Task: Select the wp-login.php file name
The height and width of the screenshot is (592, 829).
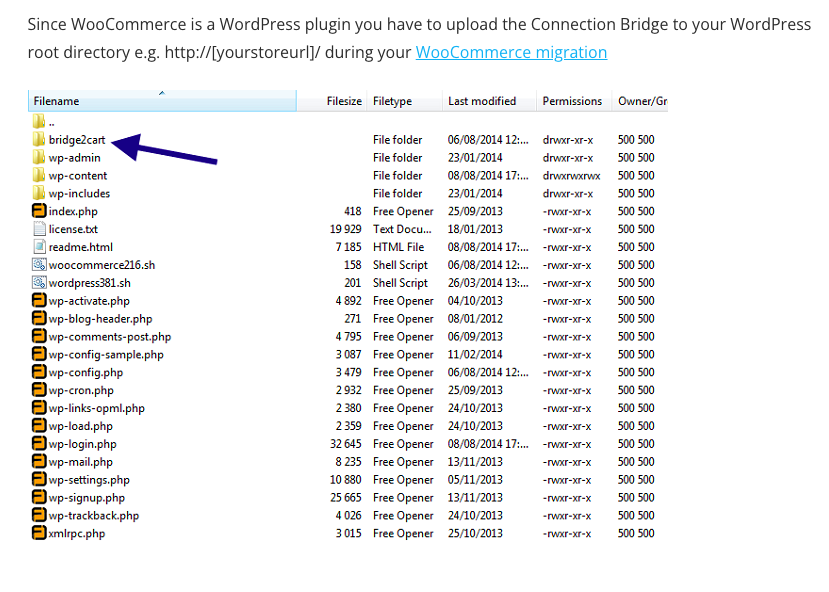Action: pos(82,445)
